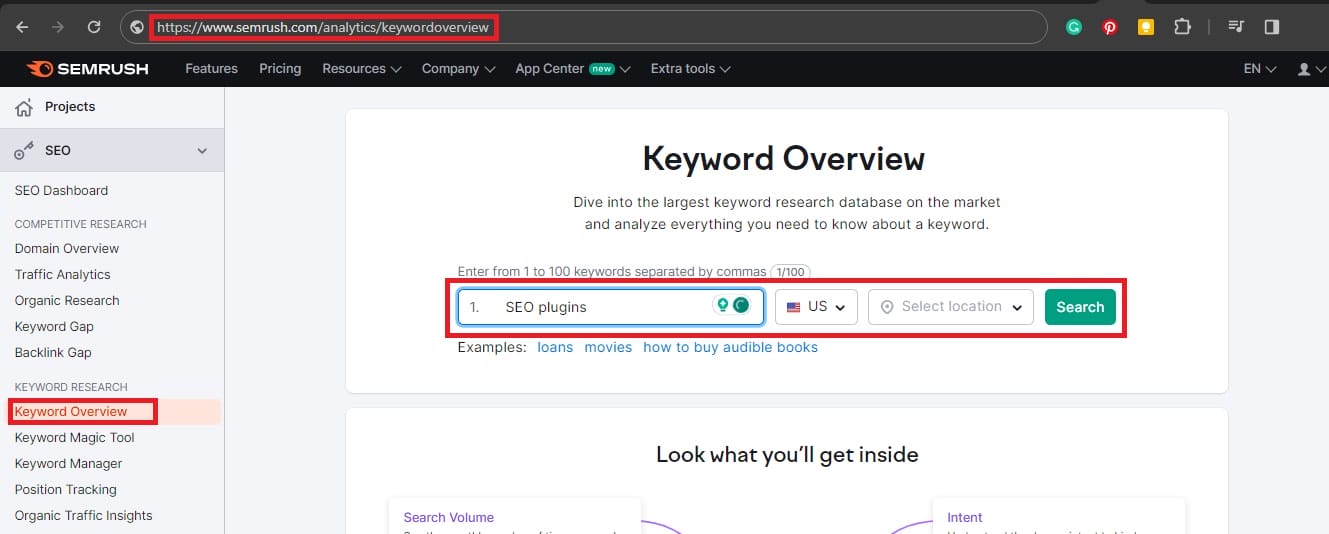Click the green Search button

[1080, 307]
